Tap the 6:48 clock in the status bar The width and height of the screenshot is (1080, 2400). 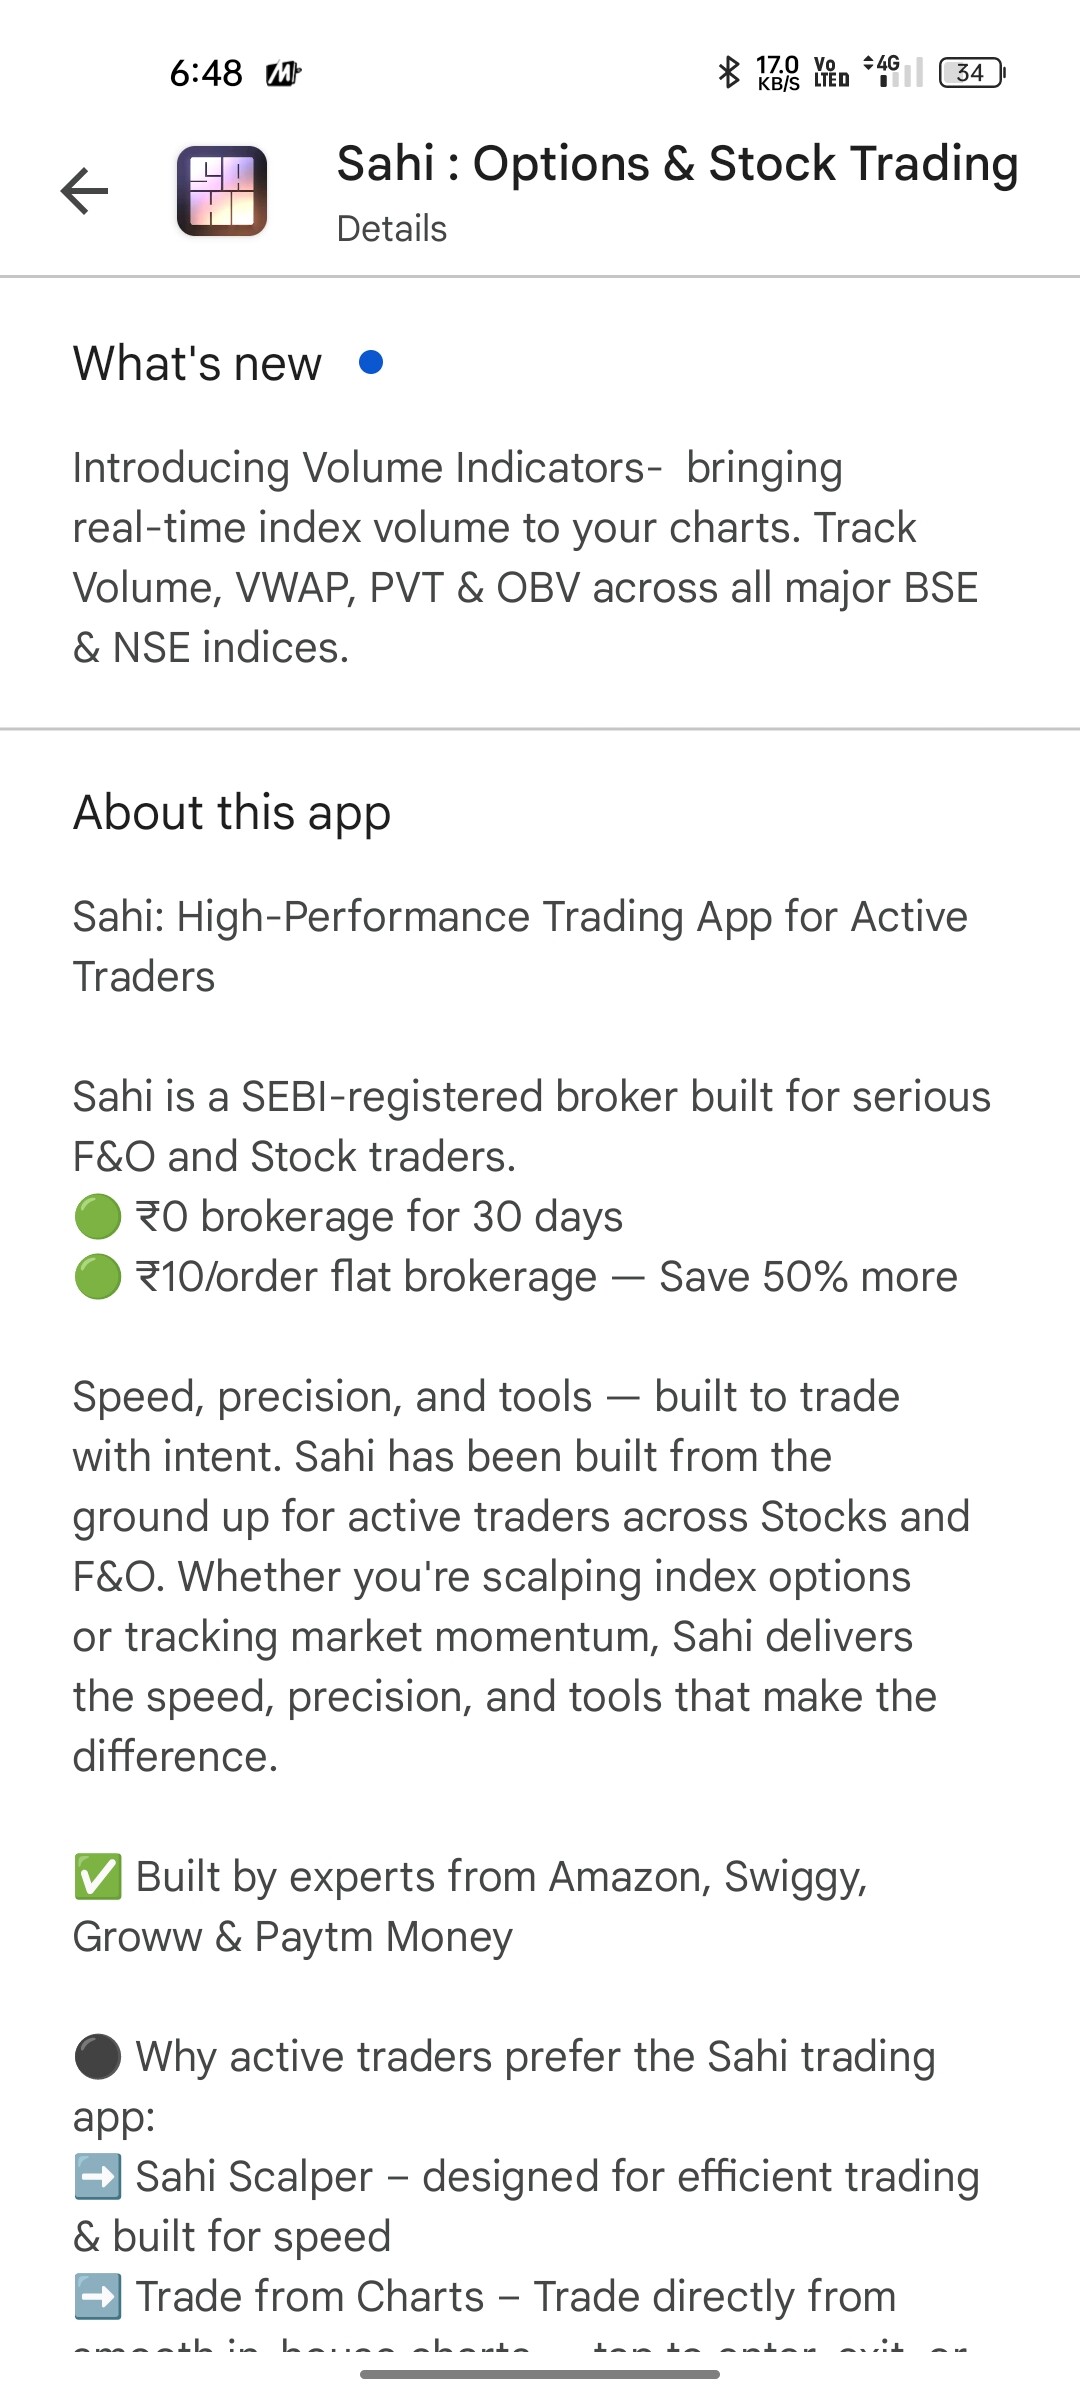coord(206,73)
